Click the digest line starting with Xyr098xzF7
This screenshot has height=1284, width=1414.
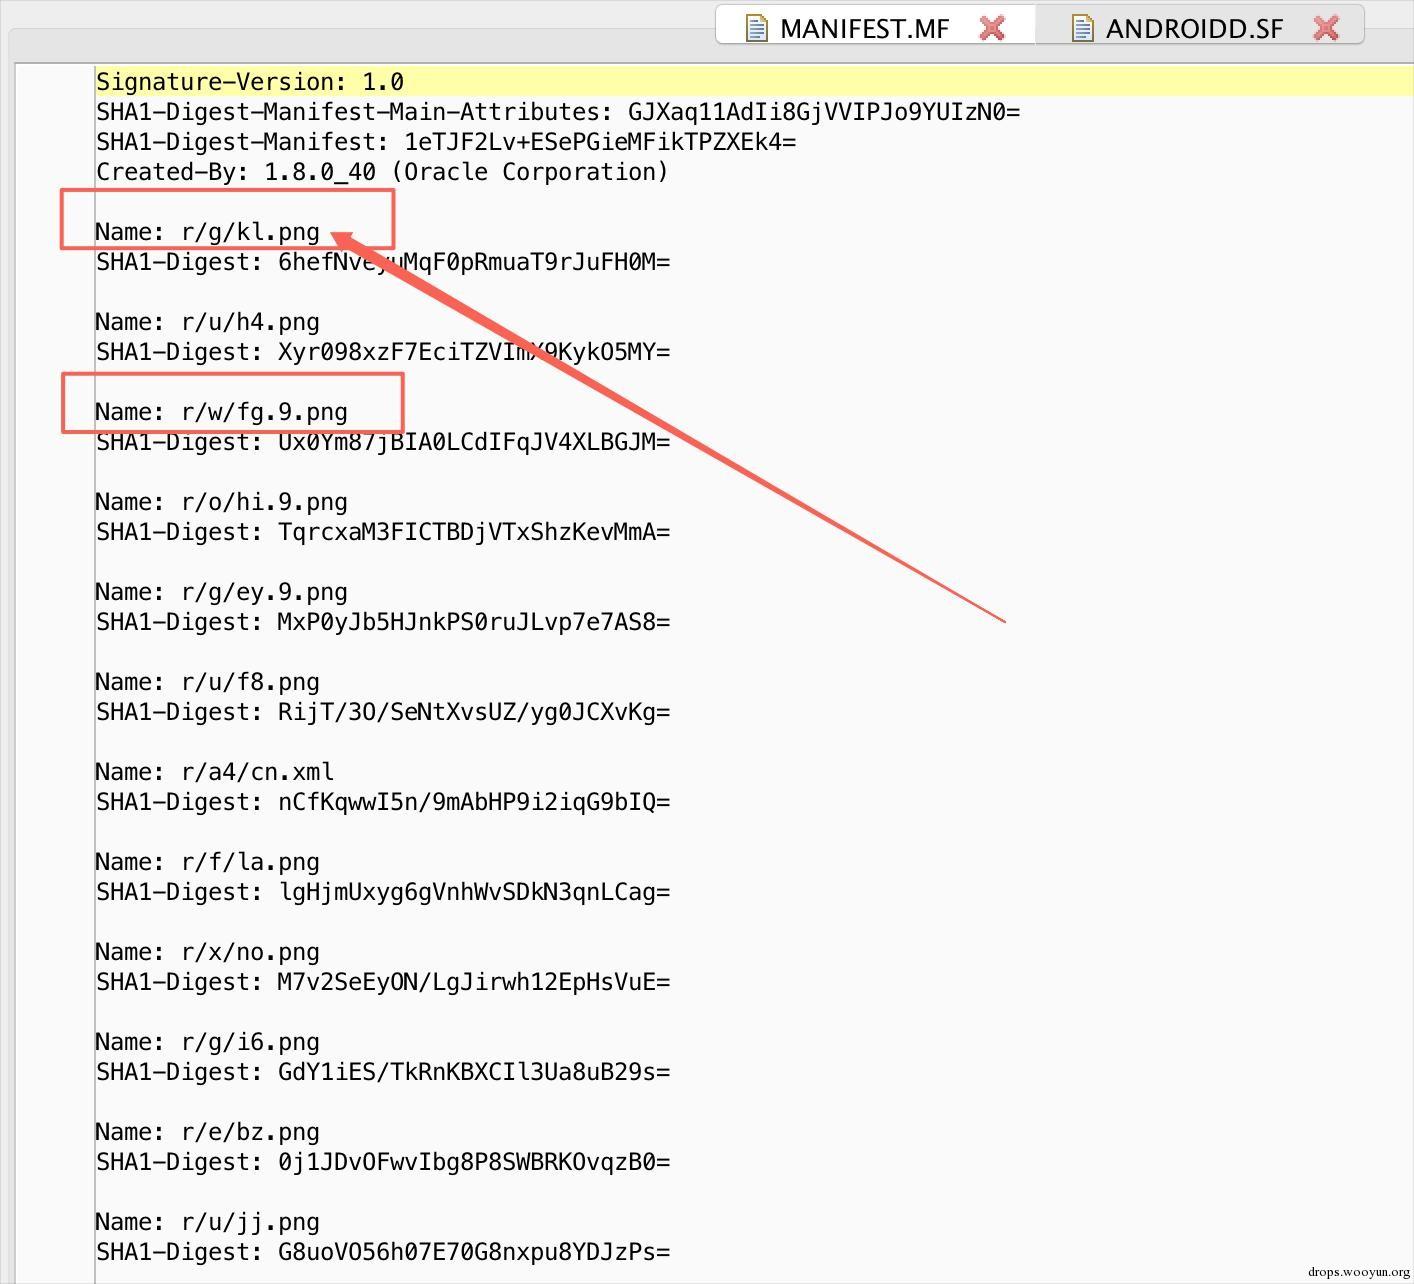click(x=383, y=352)
